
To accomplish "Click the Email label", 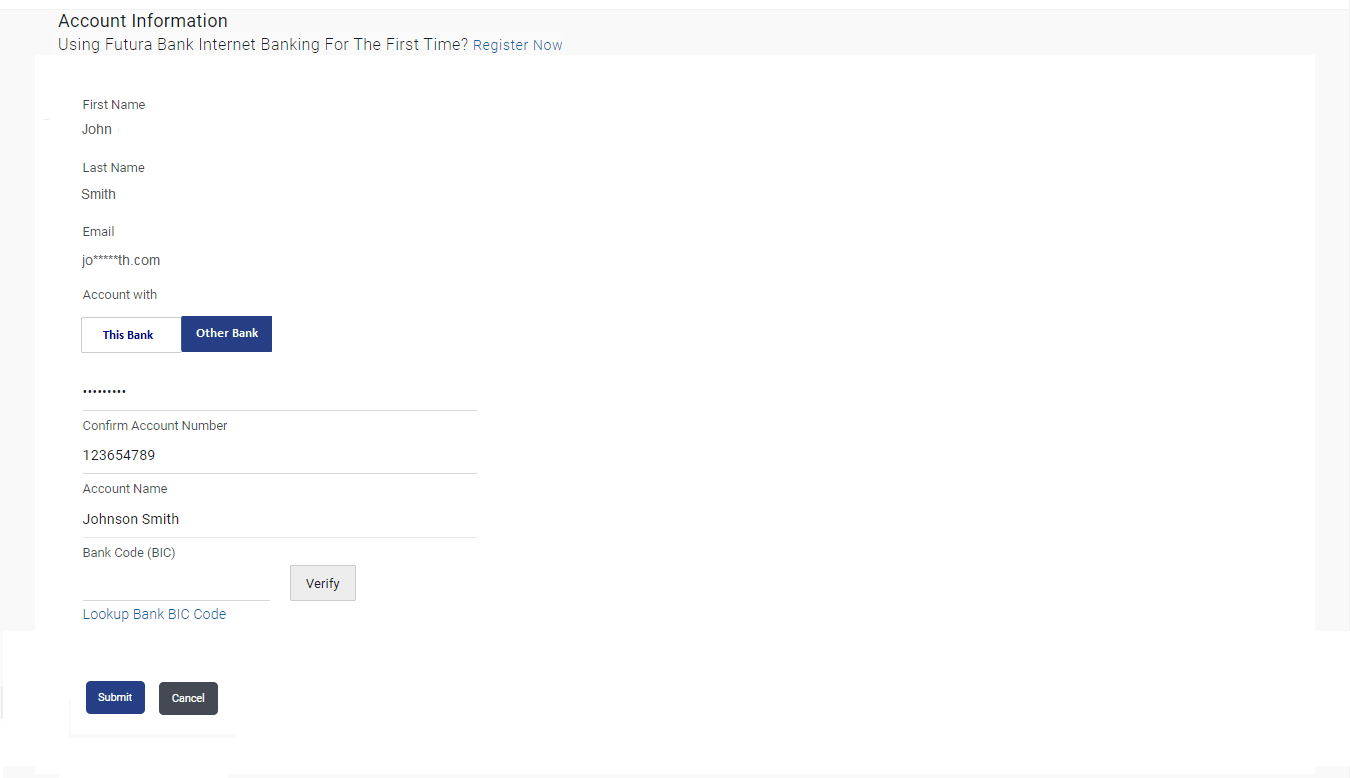I will point(99,232).
